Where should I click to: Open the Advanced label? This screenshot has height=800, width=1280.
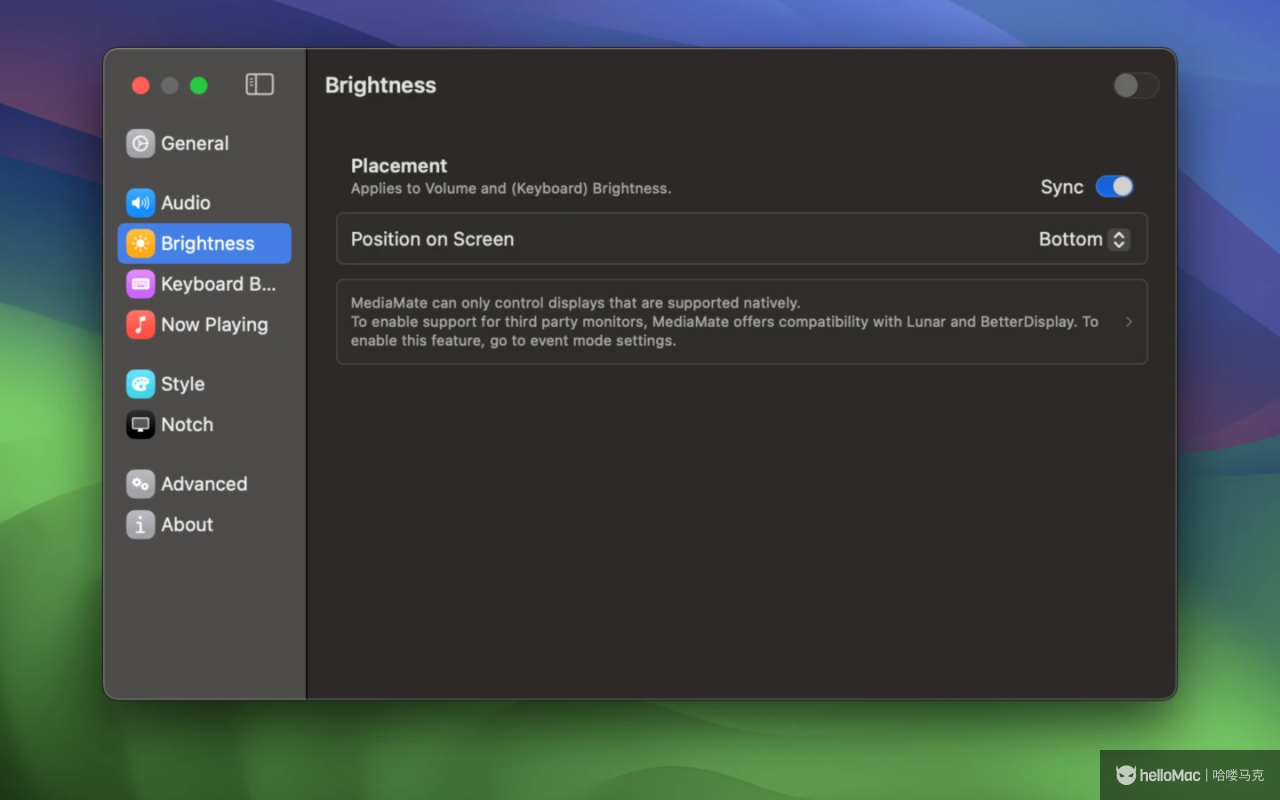[204, 484]
